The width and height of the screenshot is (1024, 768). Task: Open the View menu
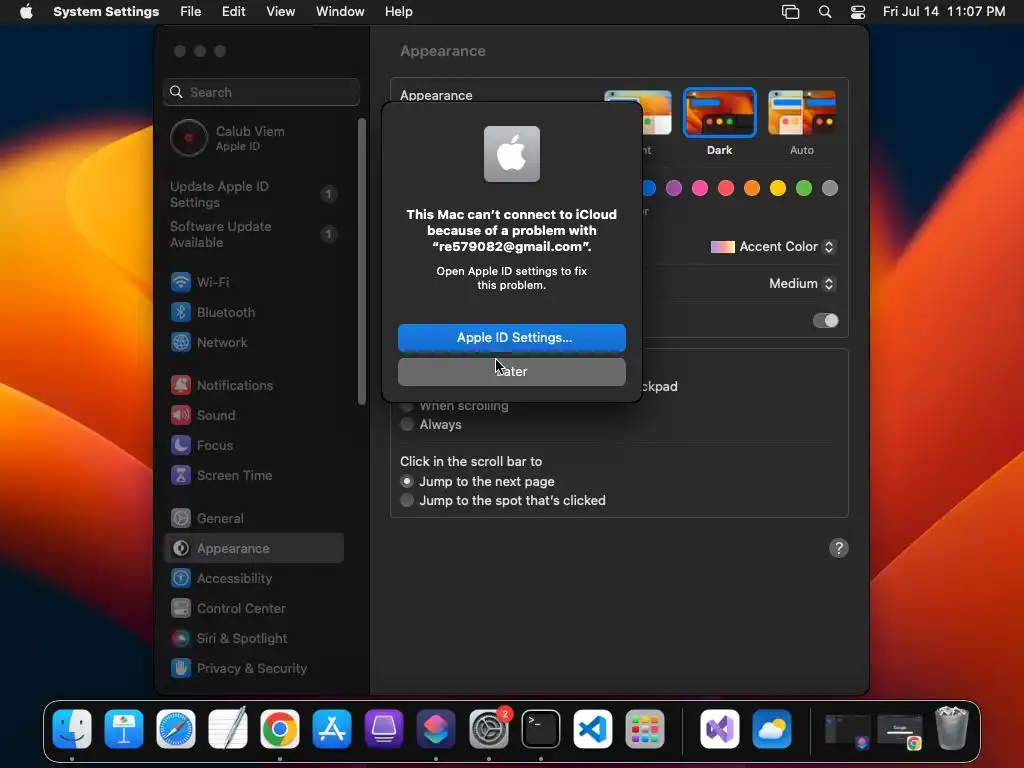tap(281, 12)
